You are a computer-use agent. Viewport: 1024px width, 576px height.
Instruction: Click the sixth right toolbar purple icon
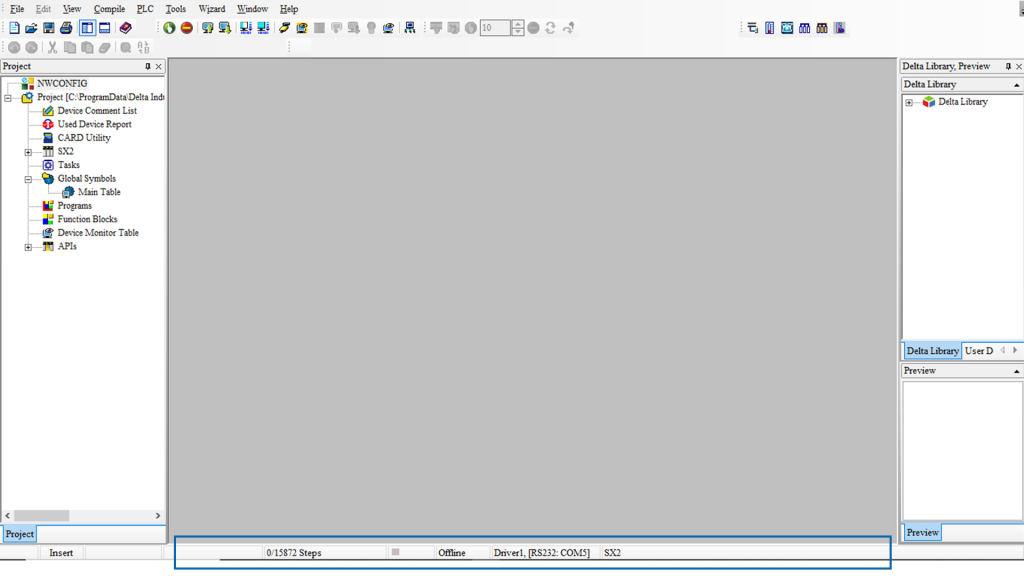coord(839,28)
